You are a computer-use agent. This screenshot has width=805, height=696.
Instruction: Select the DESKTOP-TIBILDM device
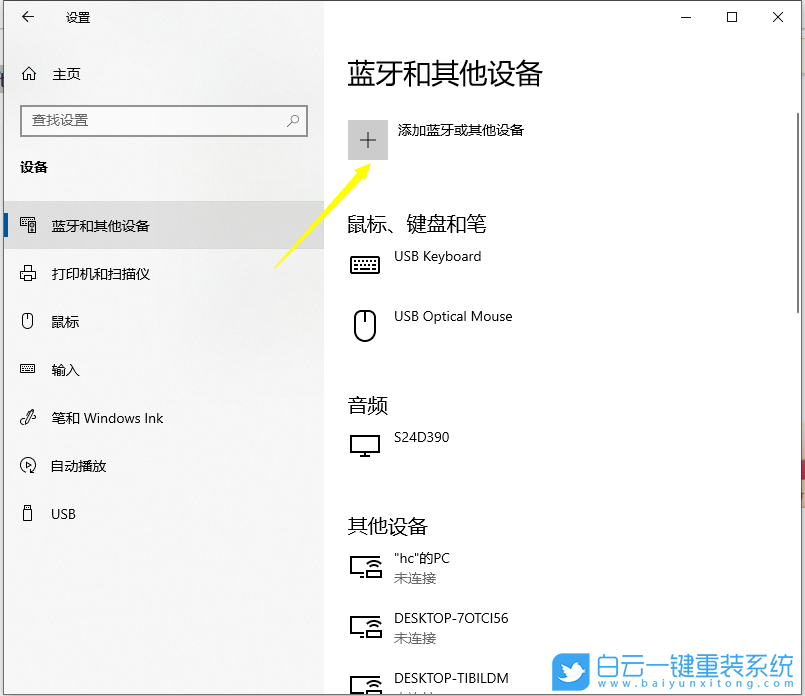pos(450,678)
